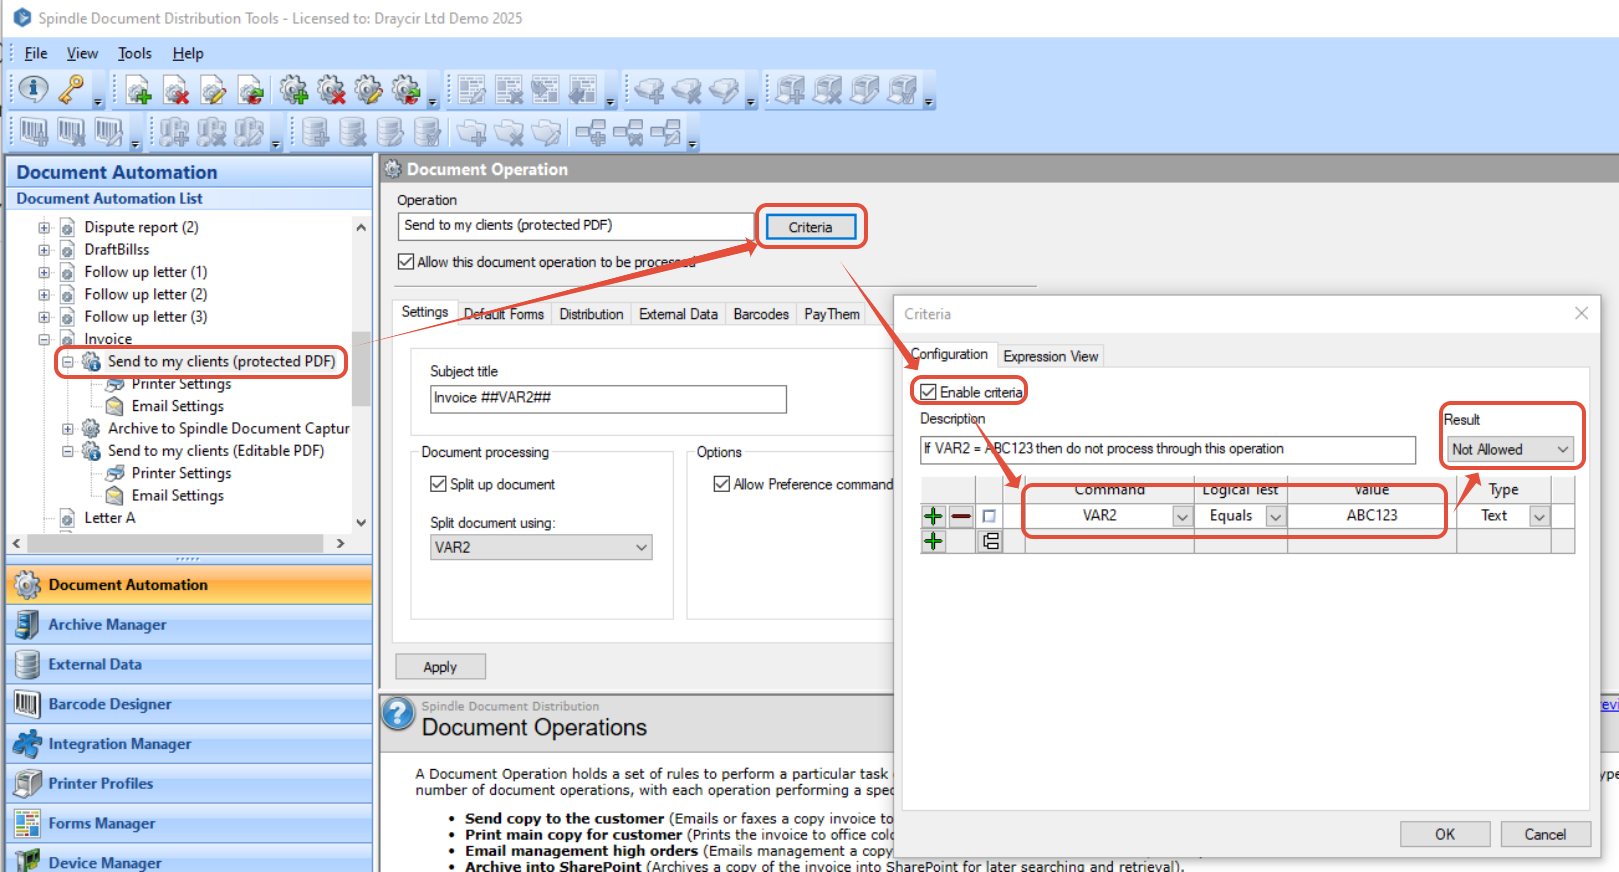Click down arrow of document list scrollbar
The width and height of the screenshot is (1619, 872).
(x=361, y=522)
